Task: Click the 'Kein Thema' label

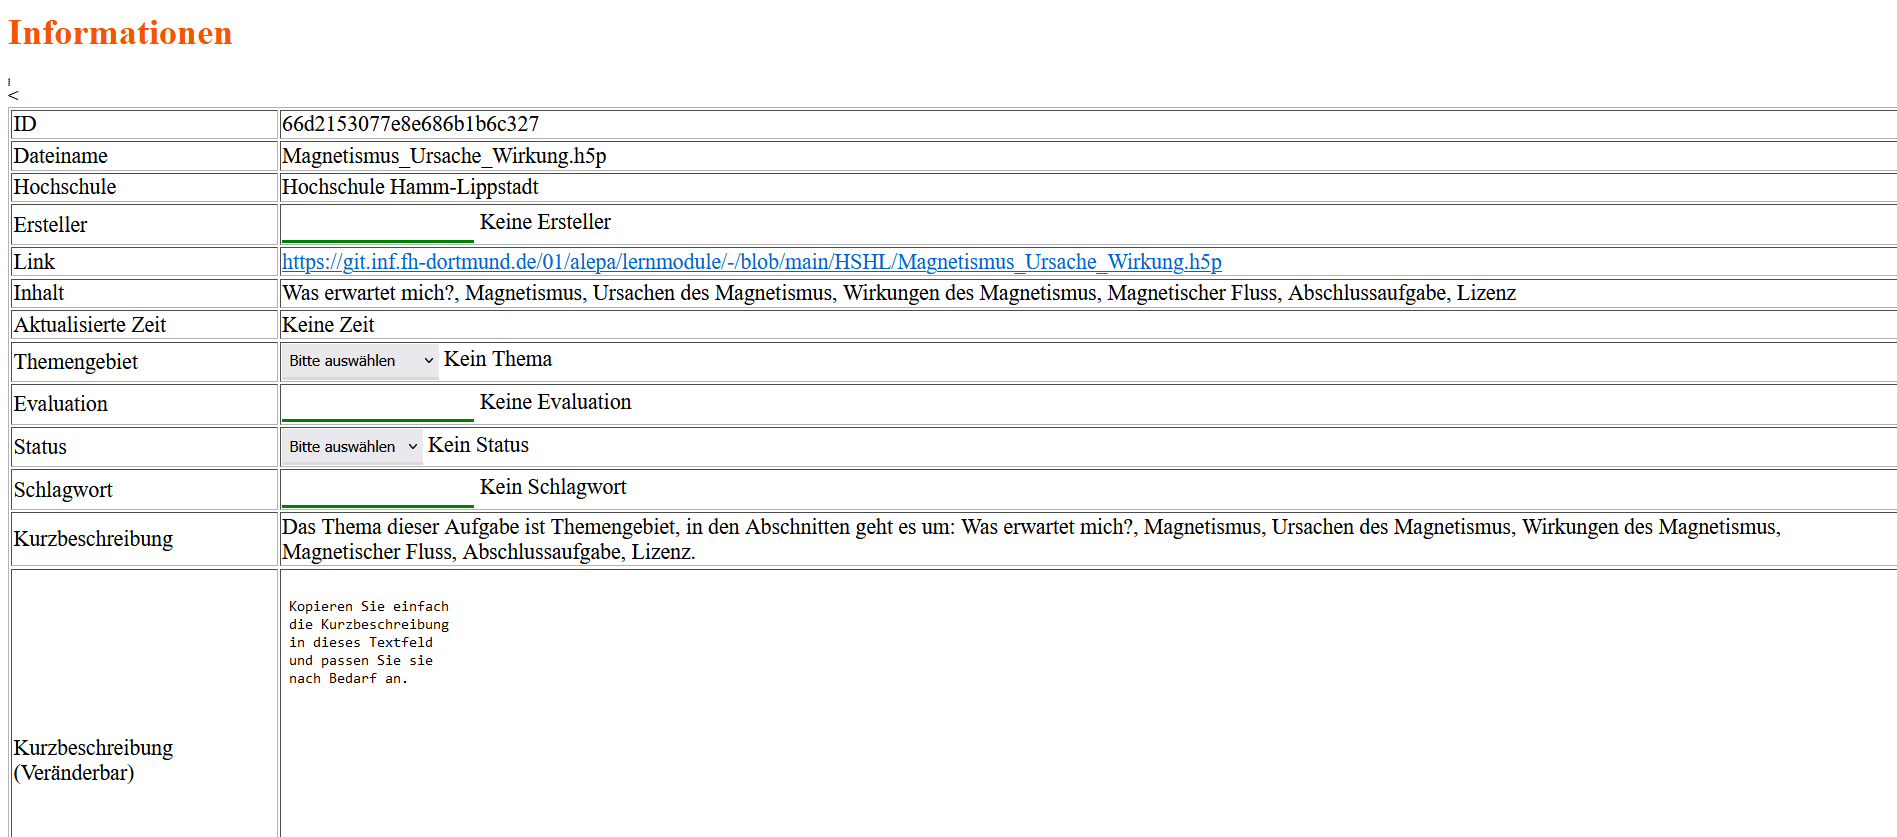Action: coord(497,359)
